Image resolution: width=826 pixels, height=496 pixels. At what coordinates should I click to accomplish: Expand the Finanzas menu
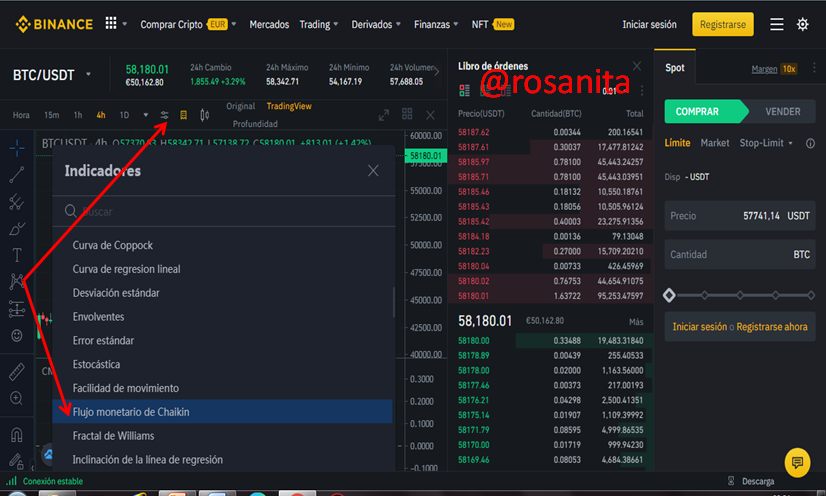click(436, 25)
